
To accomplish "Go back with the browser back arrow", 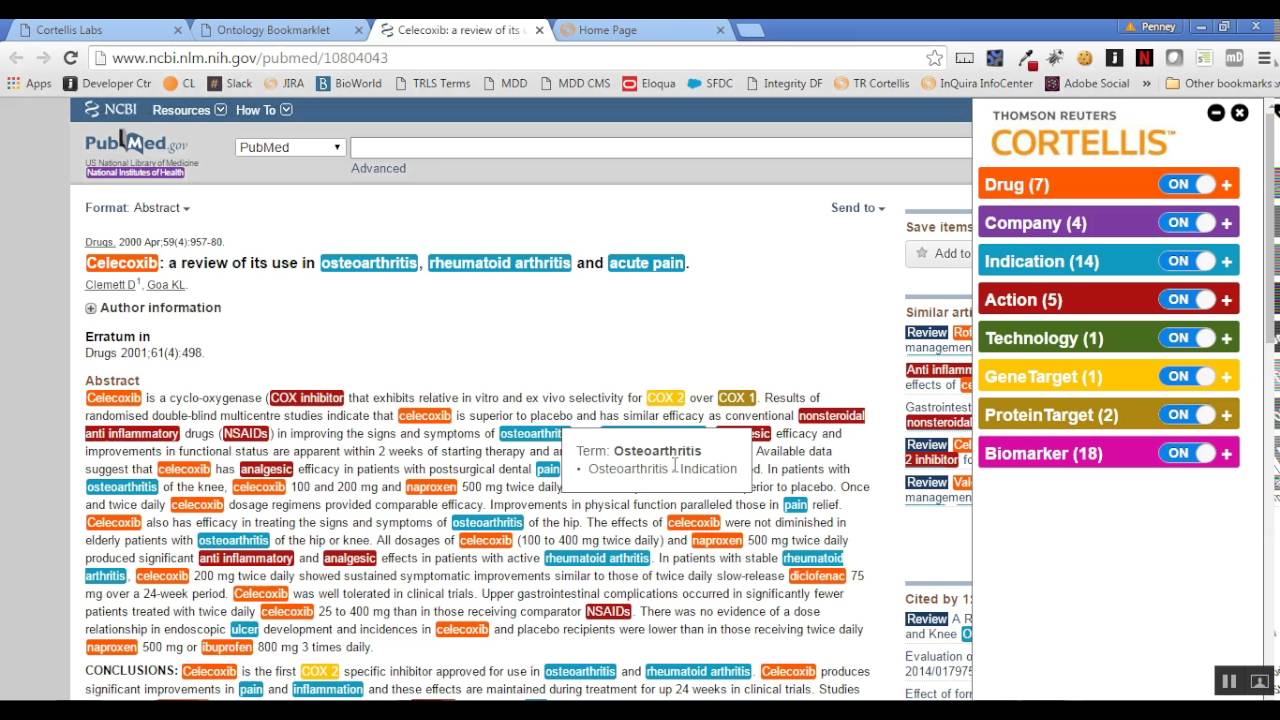I will coord(16,58).
